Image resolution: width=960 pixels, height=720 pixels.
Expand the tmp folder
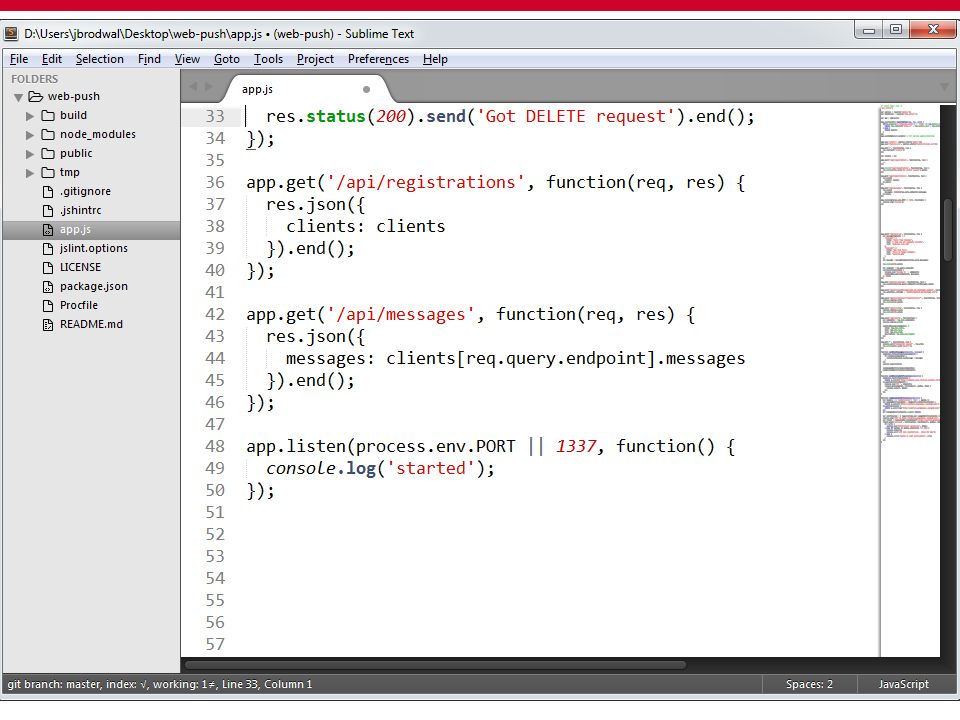tap(29, 173)
